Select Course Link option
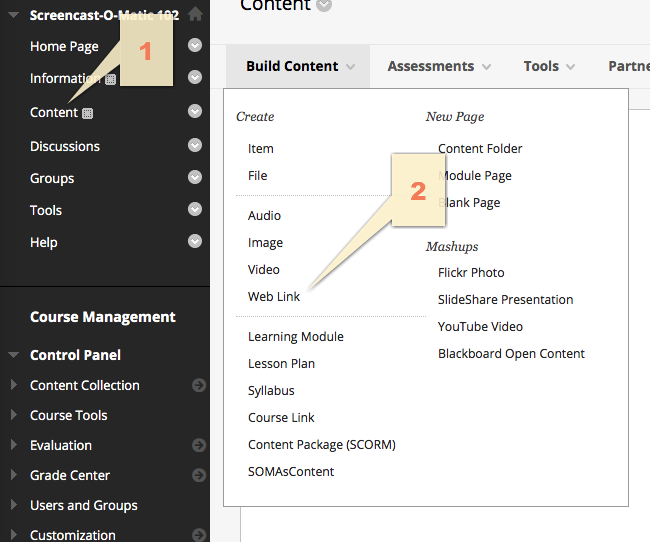The image size is (650, 542). pos(281,418)
